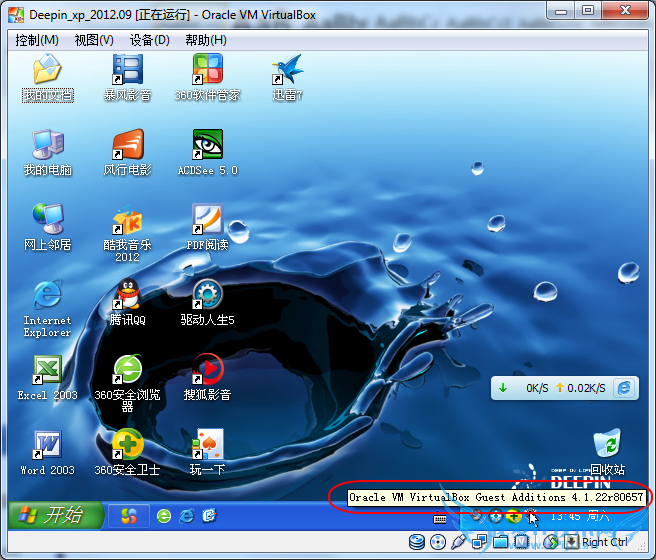This screenshot has height=560, width=656.
Task: Click the 开始 Start button
Action: click(56, 515)
